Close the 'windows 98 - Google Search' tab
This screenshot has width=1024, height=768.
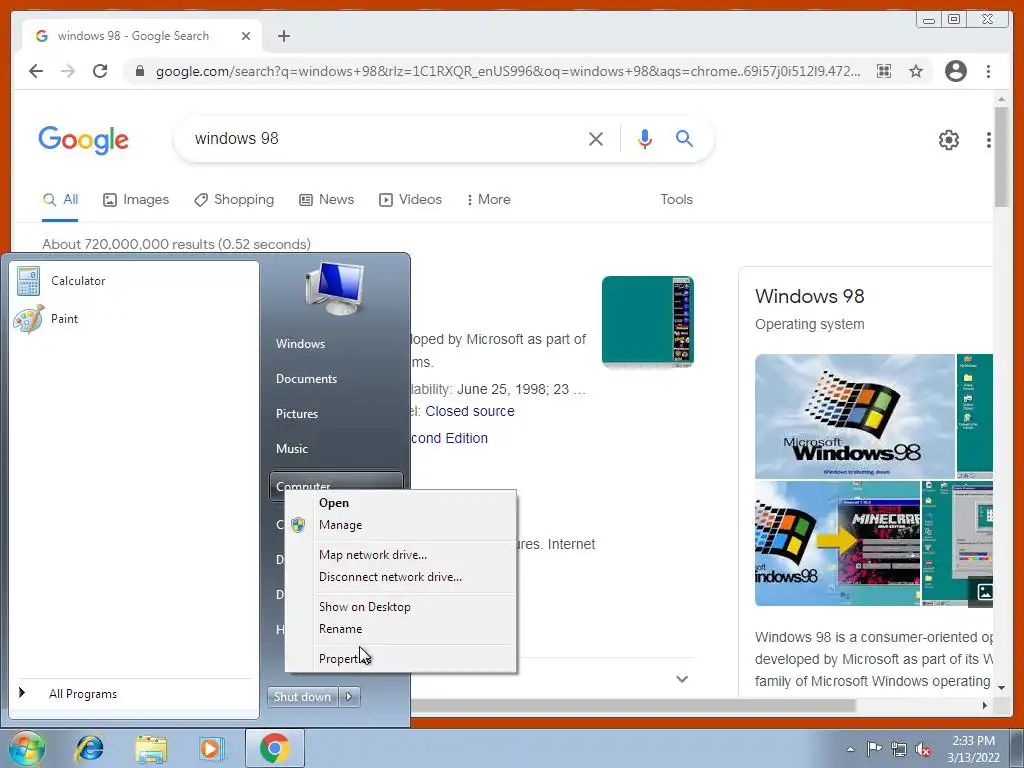246,36
